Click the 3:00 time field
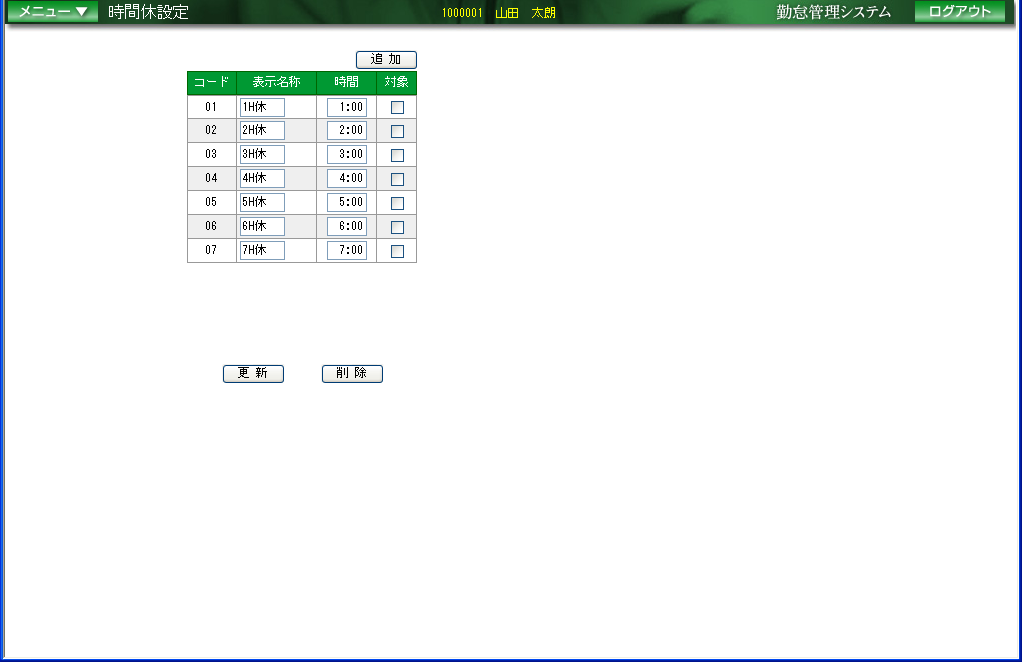The image size is (1022, 662). [x=347, y=154]
